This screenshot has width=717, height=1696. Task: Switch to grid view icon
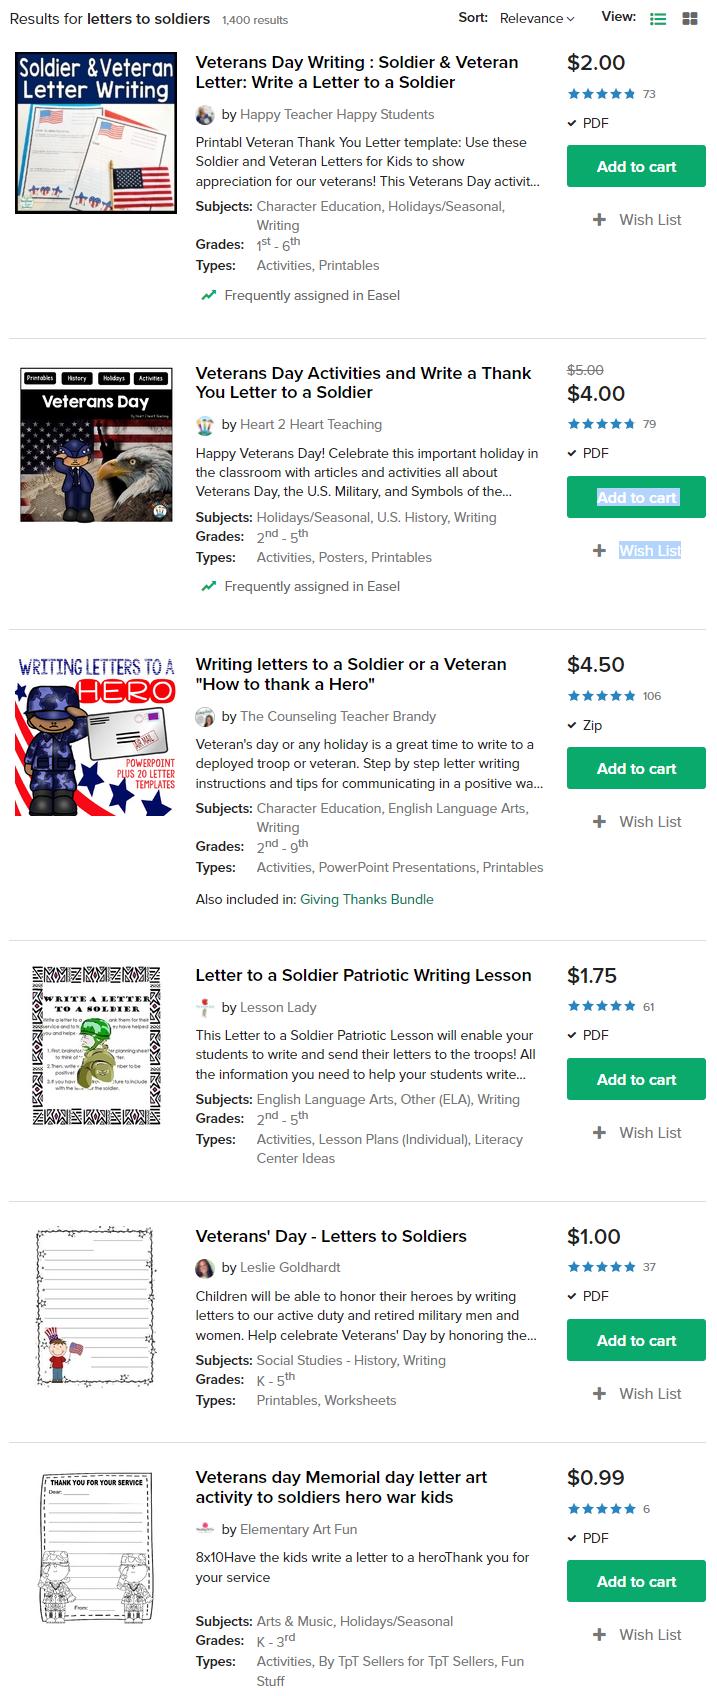click(690, 19)
